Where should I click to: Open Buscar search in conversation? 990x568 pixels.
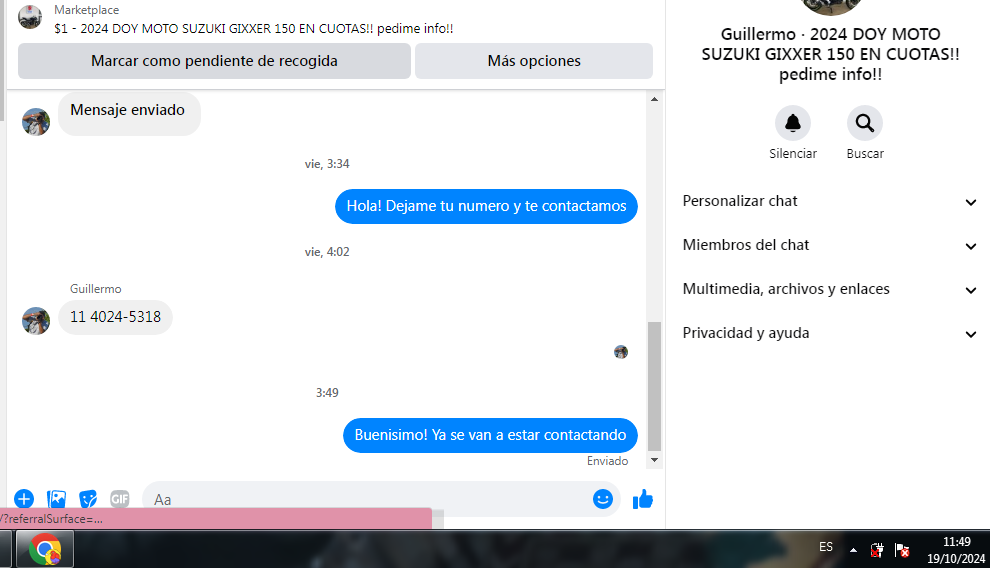pos(865,123)
